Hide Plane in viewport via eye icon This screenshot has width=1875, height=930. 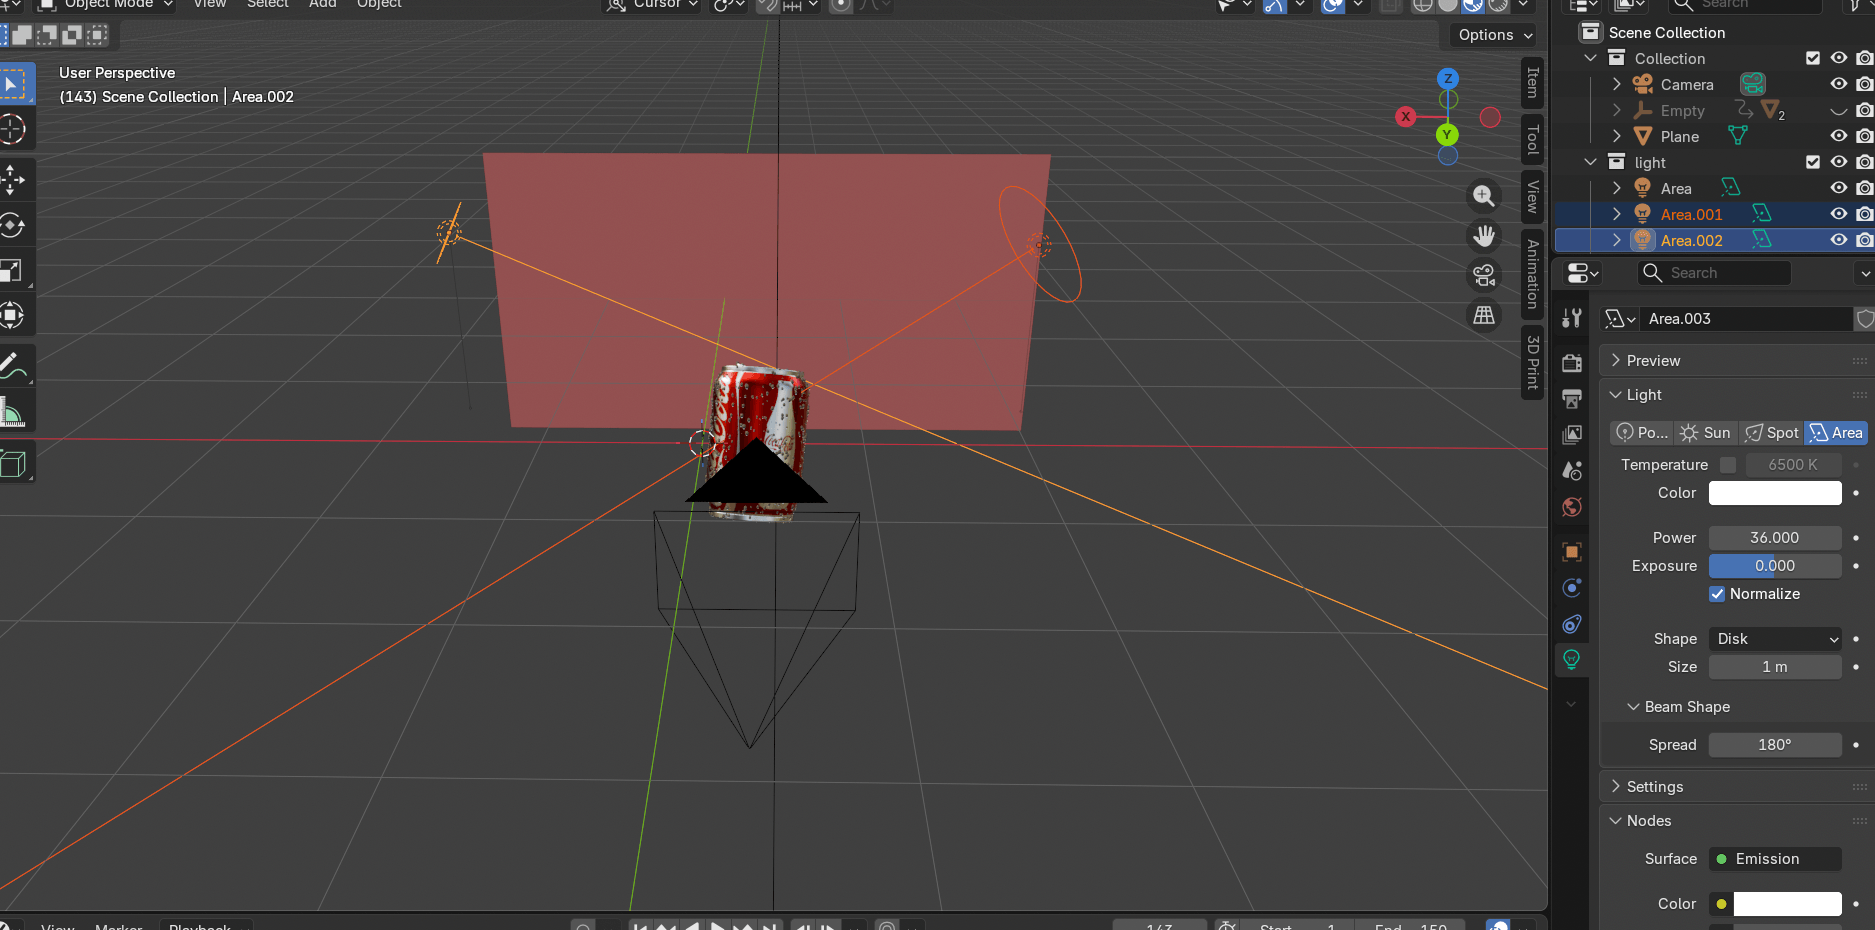tap(1839, 136)
